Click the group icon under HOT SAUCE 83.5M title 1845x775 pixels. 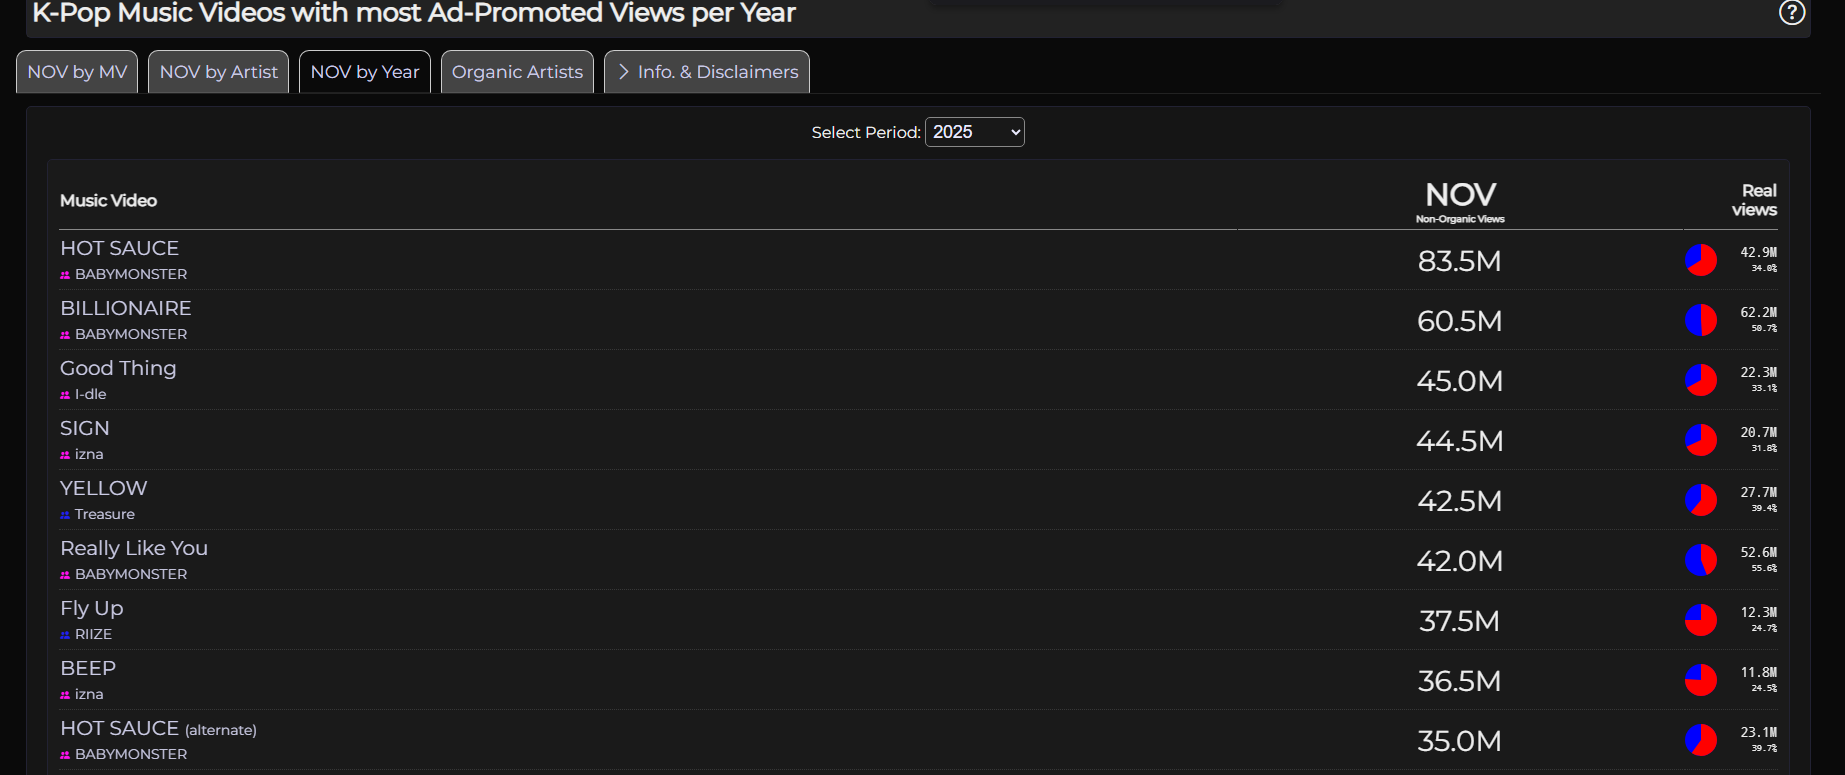65,275
